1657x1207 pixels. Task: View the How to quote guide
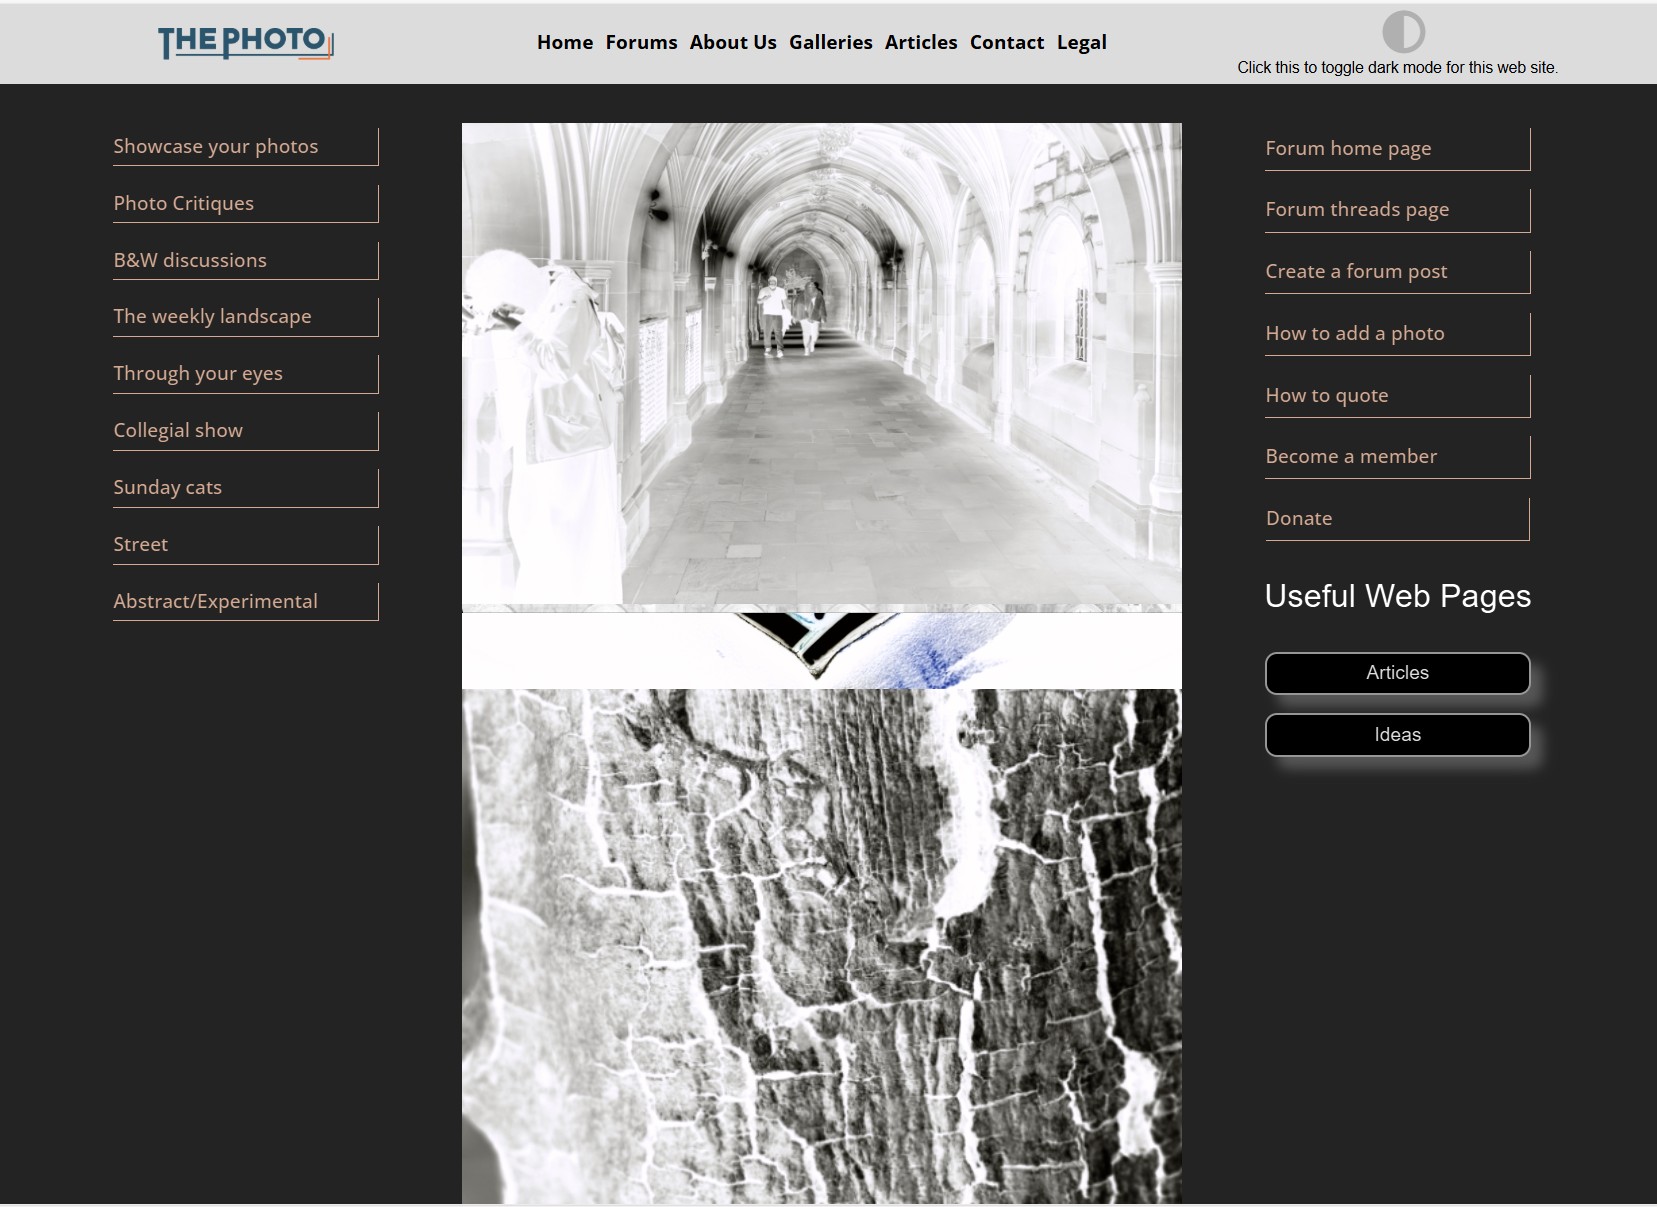click(1397, 395)
